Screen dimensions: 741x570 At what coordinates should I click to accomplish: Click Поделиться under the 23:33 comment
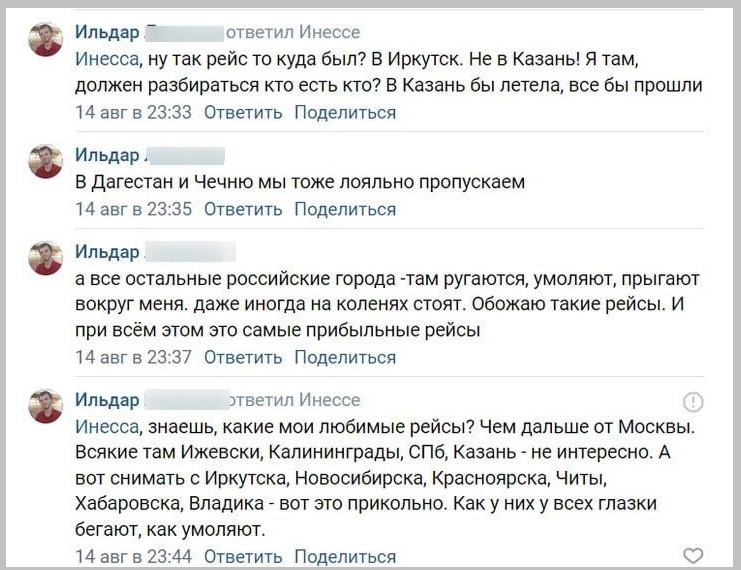click(x=345, y=112)
